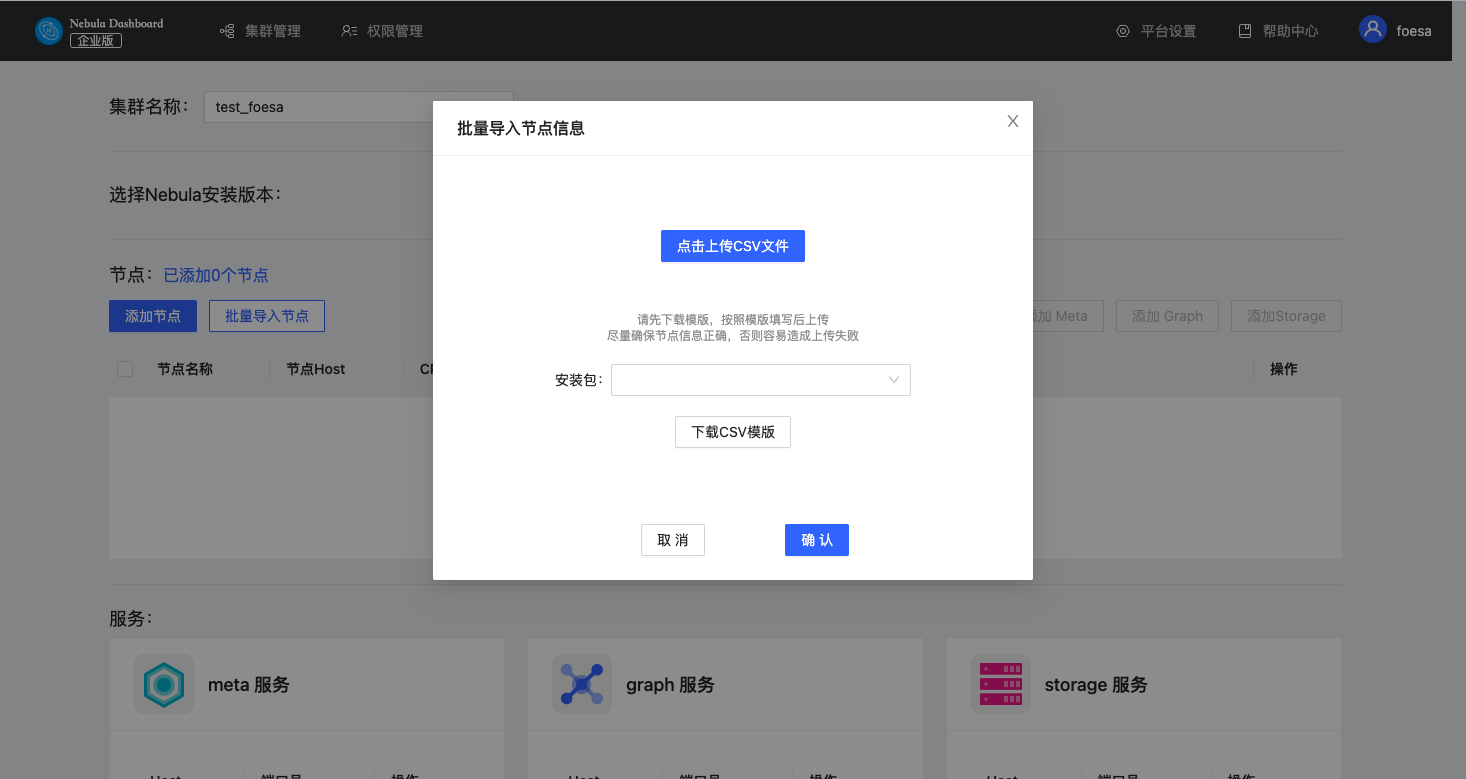This screenshot has width=1466, height=779.
Task: Click the help center book icon
Action: tap(1245, 31)
